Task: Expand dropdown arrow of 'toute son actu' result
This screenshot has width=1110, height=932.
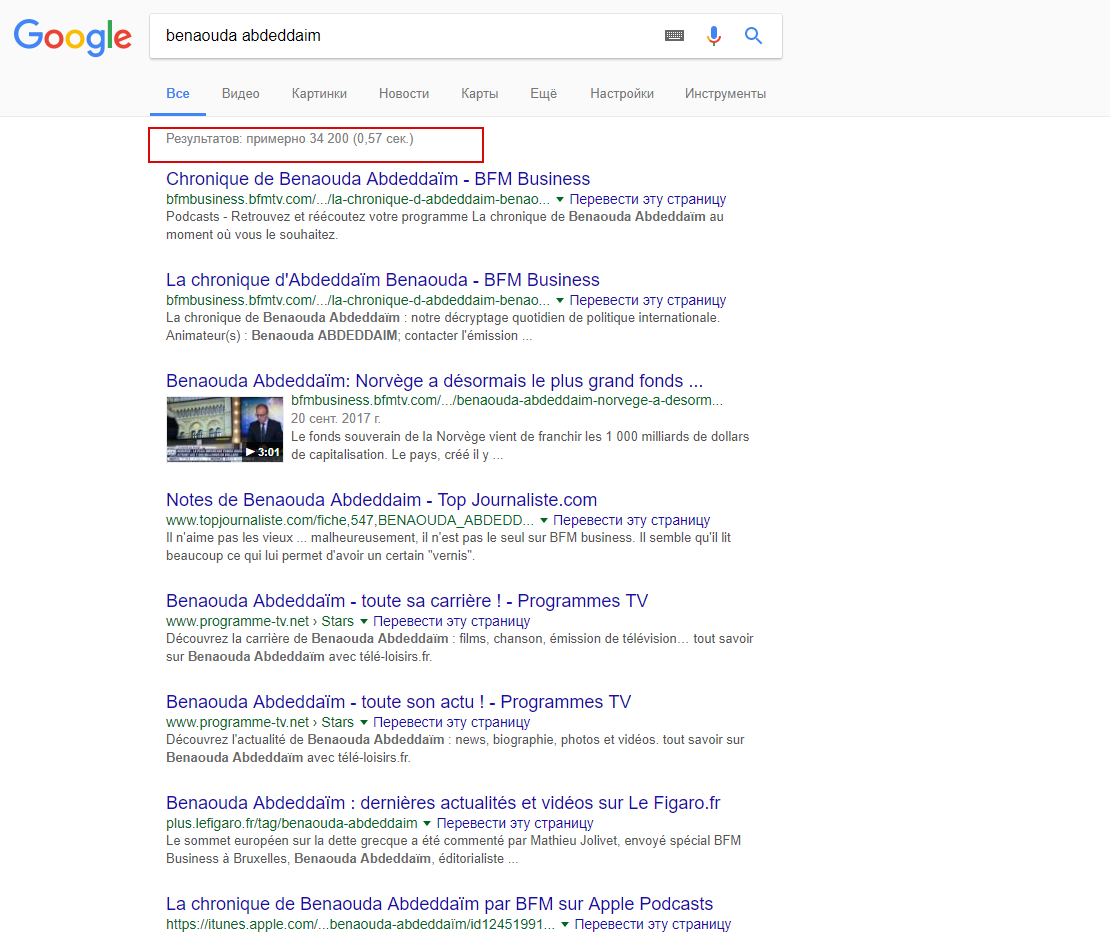Action: point(363,723)
